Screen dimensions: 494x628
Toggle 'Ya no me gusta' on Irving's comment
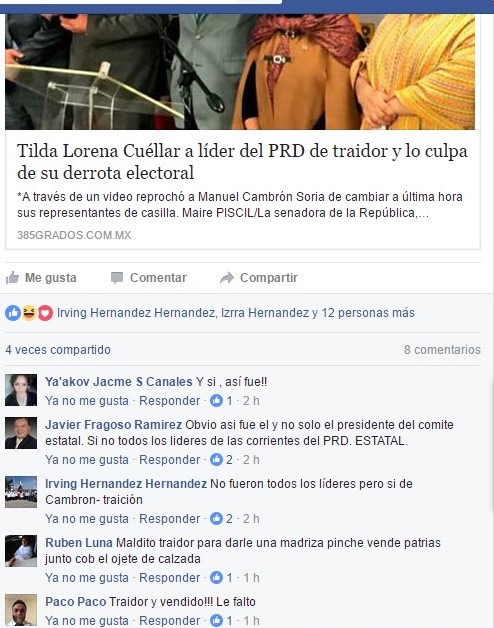pos(87,519)
